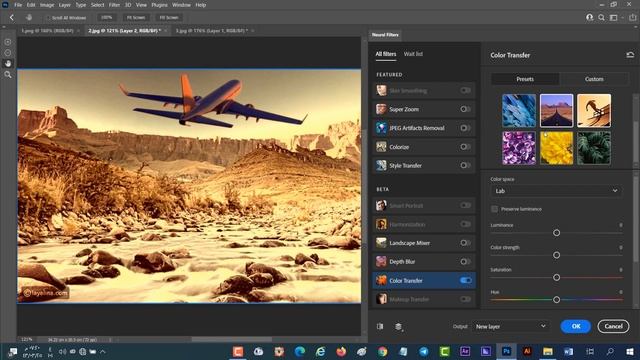Click the Hue slider handle
This screenshot has width=640, height=360.
(x=556, y=300)
